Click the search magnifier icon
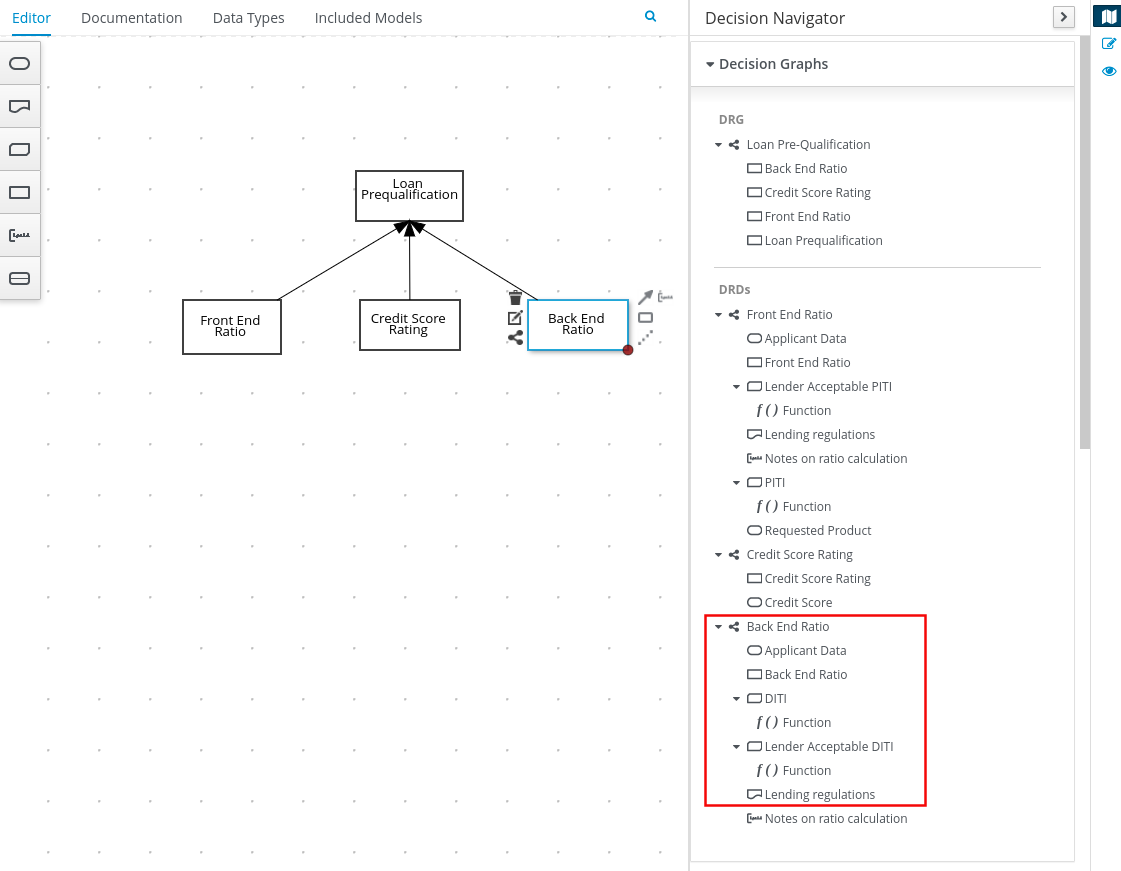The height and width of the screenshot is (871, 1121). pyautogui.click(x=651, y=17)
